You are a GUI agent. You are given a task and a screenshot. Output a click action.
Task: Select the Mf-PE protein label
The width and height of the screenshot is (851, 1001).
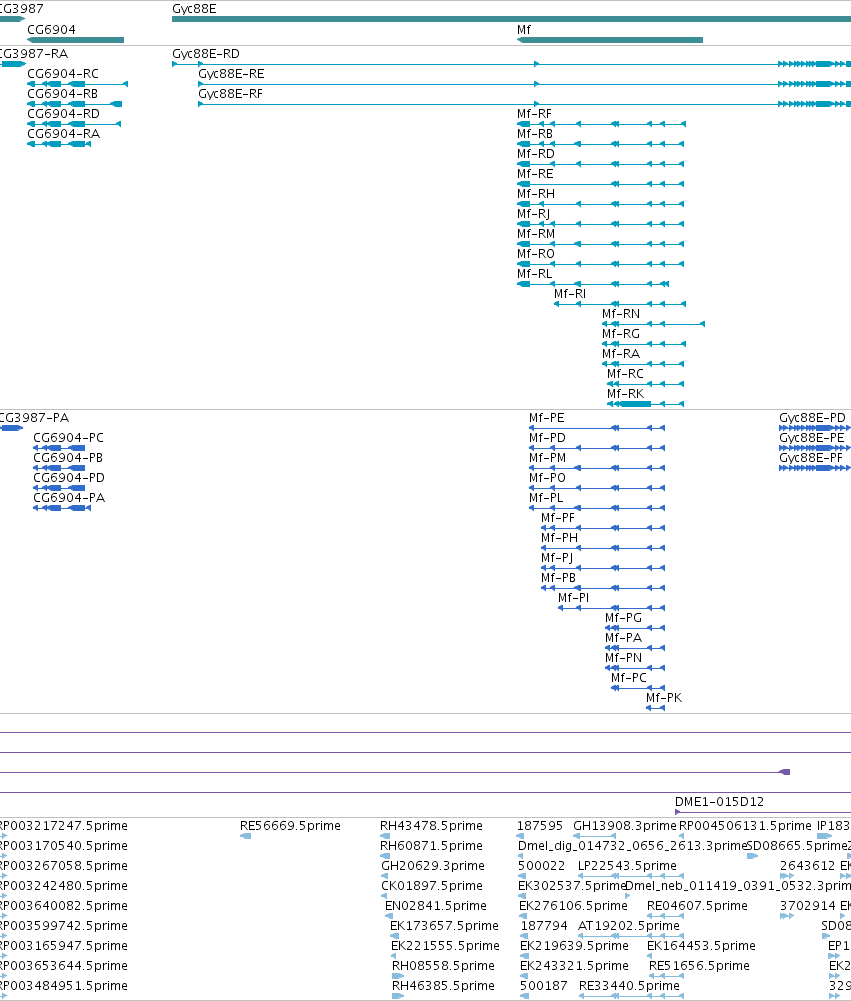point(546,418)
